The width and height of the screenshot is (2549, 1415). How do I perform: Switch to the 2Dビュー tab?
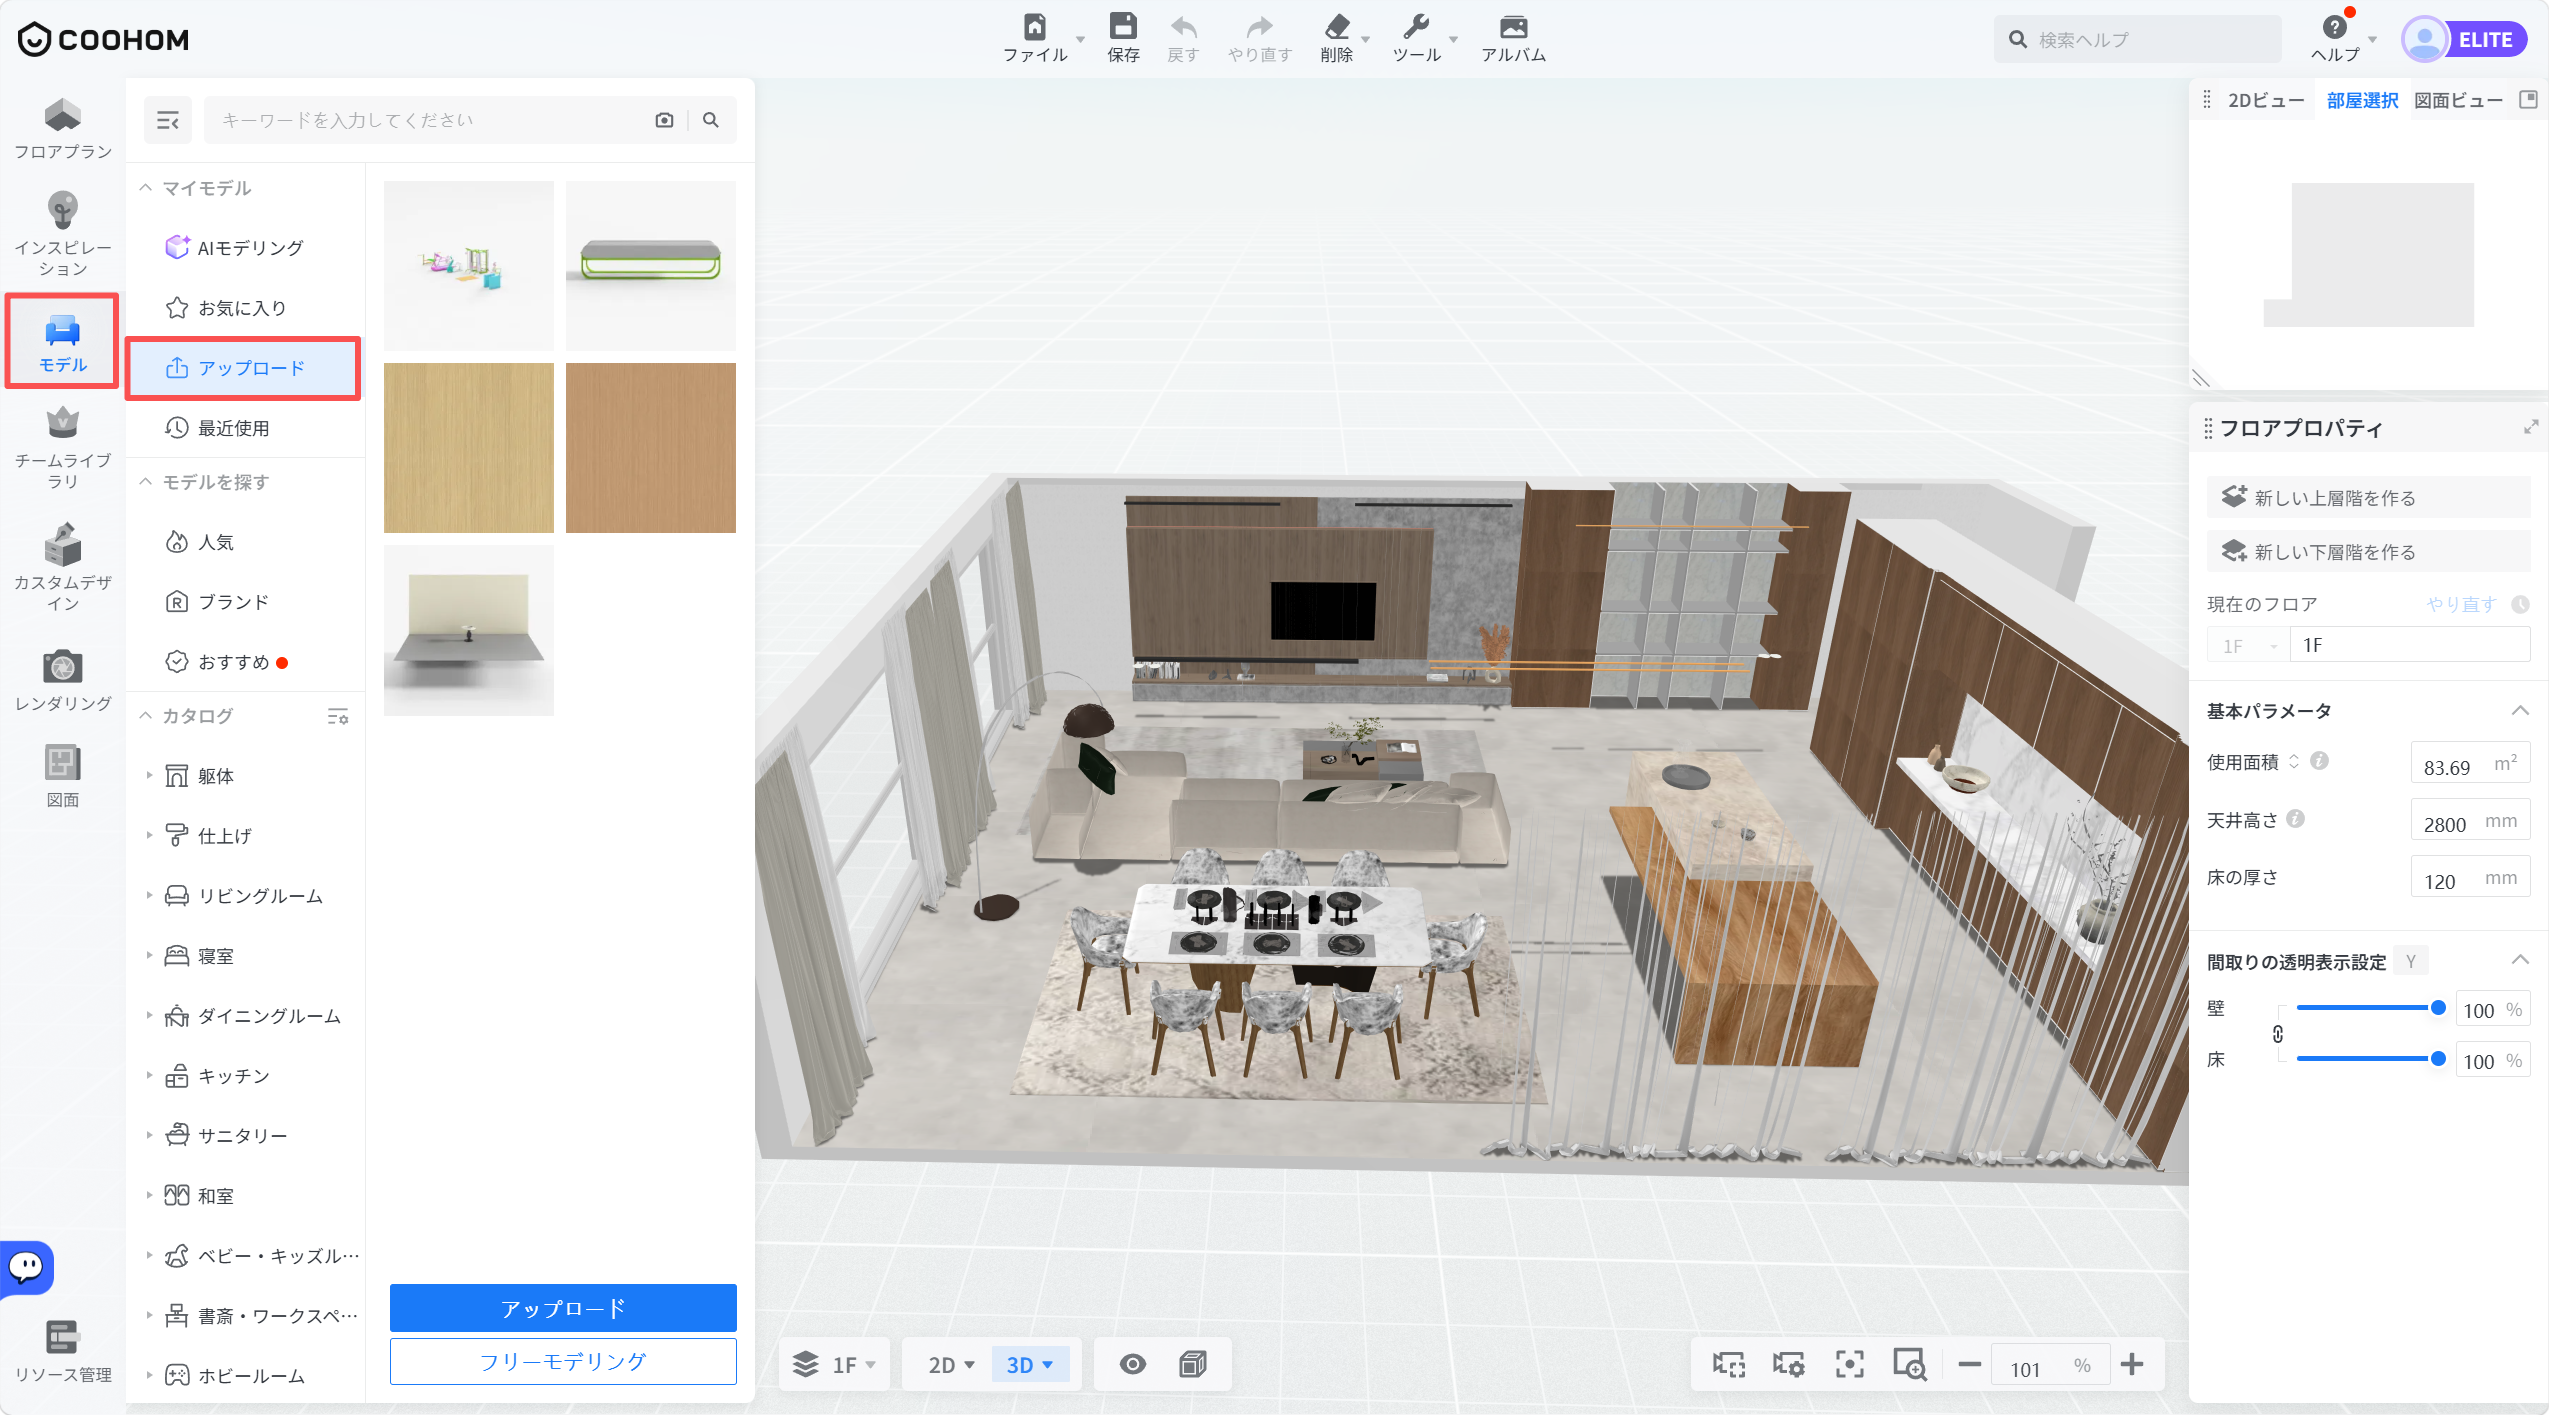(x=2265, y=100)
